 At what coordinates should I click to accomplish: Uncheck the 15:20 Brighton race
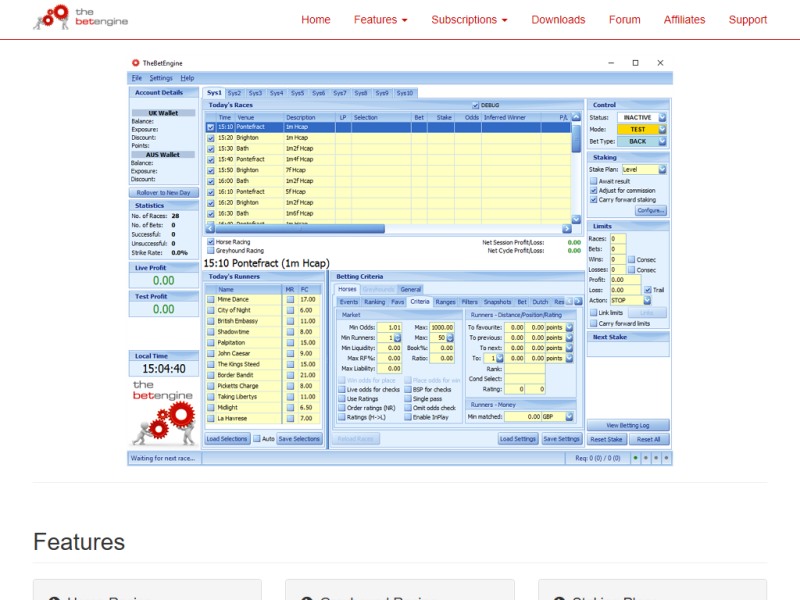(210, 138)
